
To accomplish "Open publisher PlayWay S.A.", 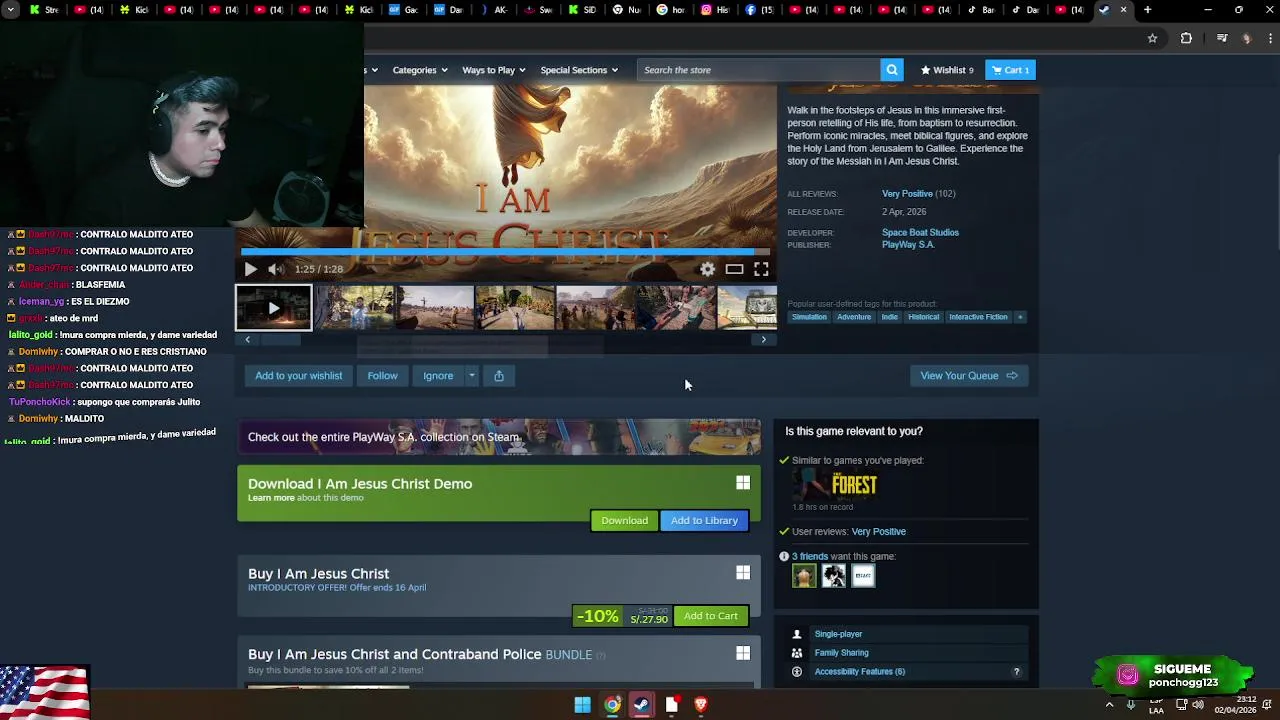I will tap(908, 245).
